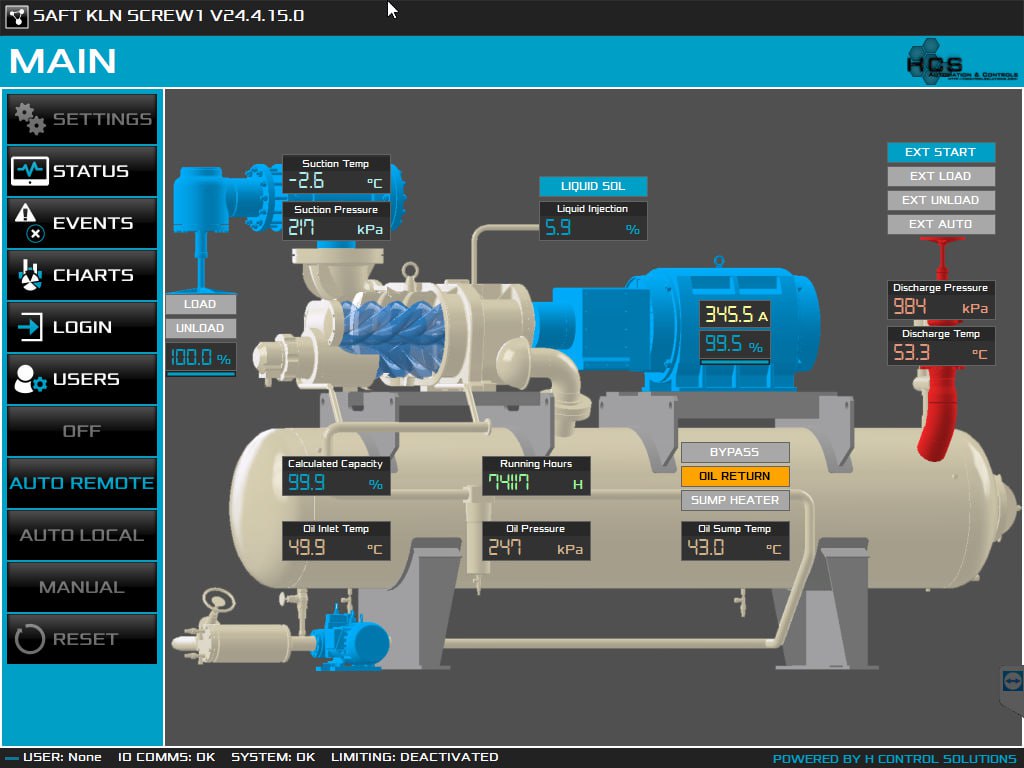Click the Oil Pressure 247 kPa readout
Viewport: 1024px width, 768px height.
pos(536,541)
